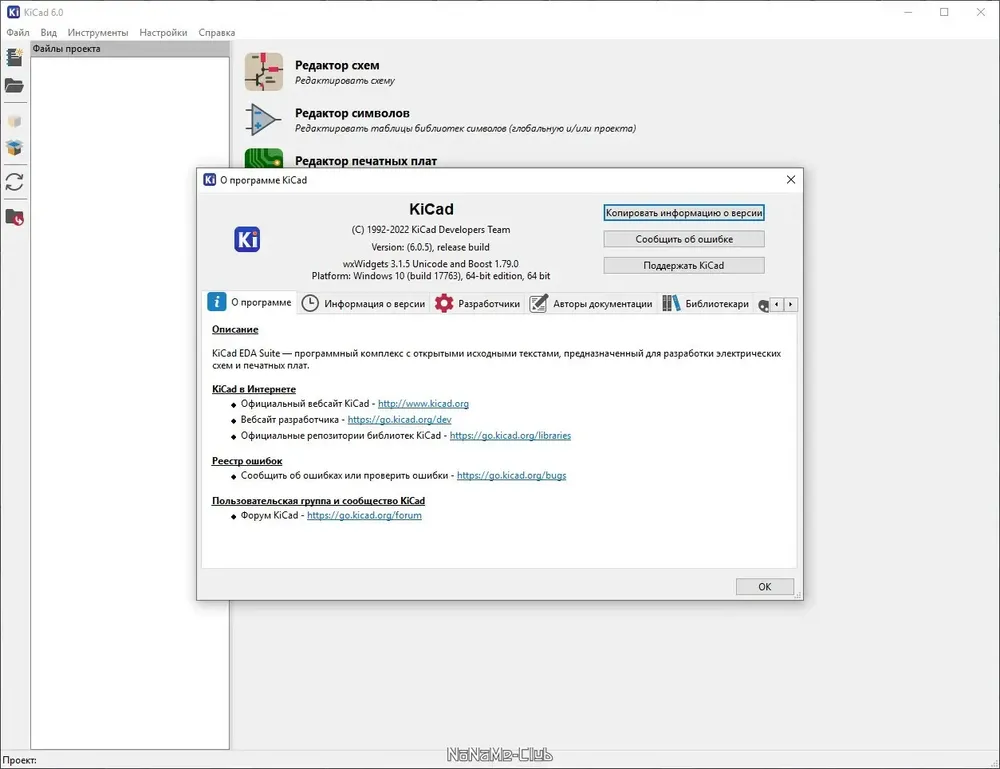Click the Реестр ошибок heading
The width and height of the screenshot is (1000, 769).
tap(247, 461)
